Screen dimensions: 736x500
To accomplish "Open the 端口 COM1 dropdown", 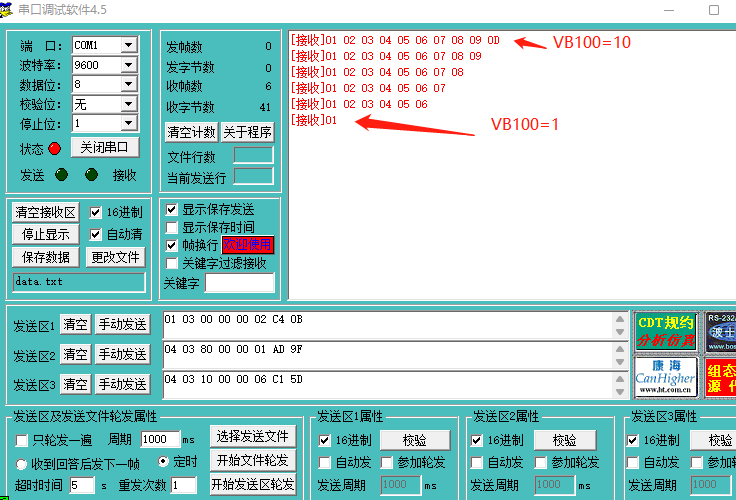I will tap(128, 46).
